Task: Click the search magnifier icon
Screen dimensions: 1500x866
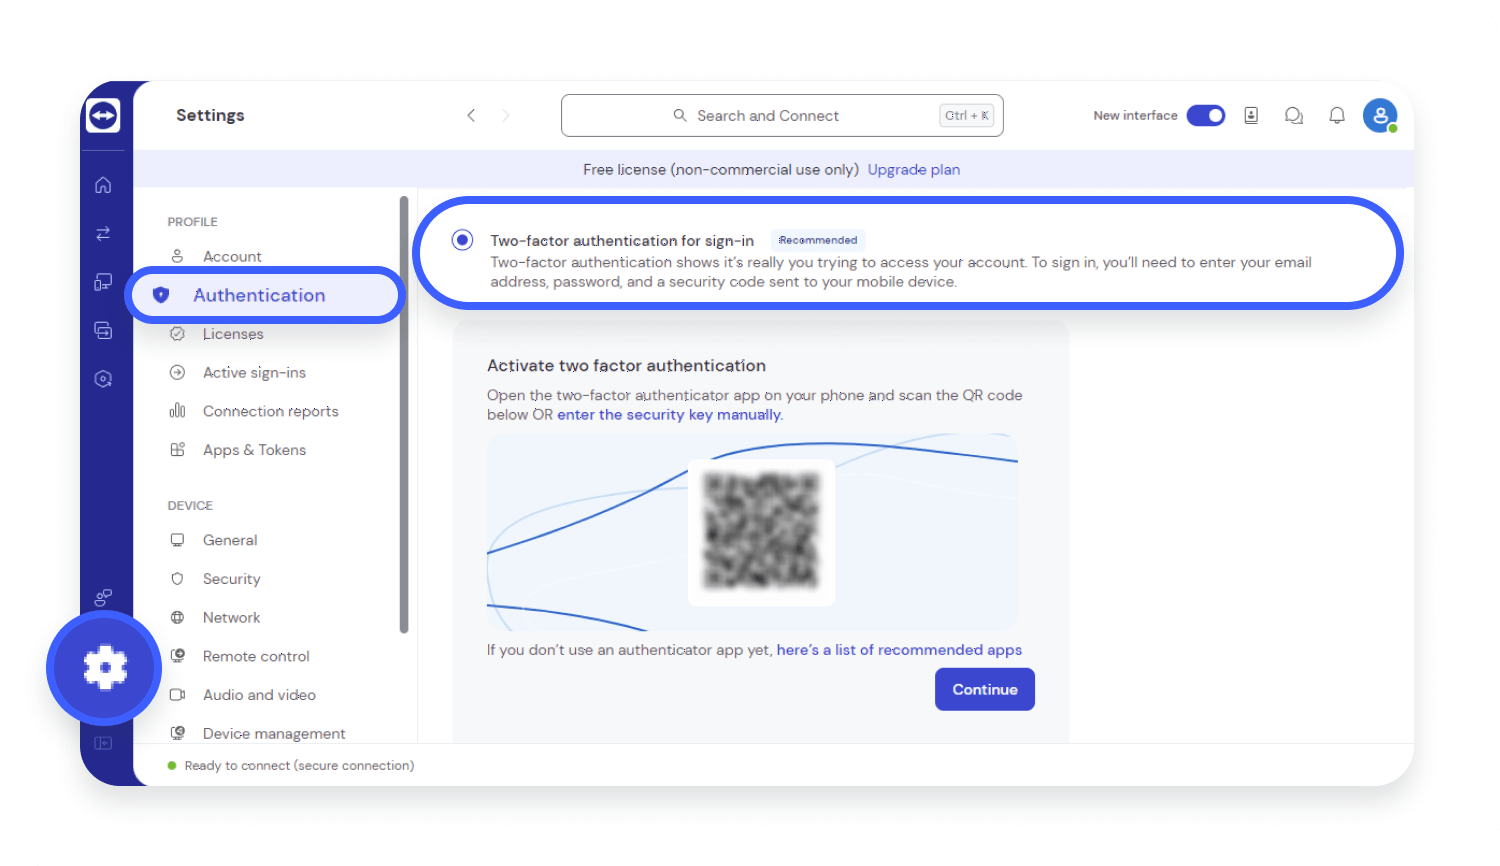Action: pyautogui.click(x=680, y=116)
